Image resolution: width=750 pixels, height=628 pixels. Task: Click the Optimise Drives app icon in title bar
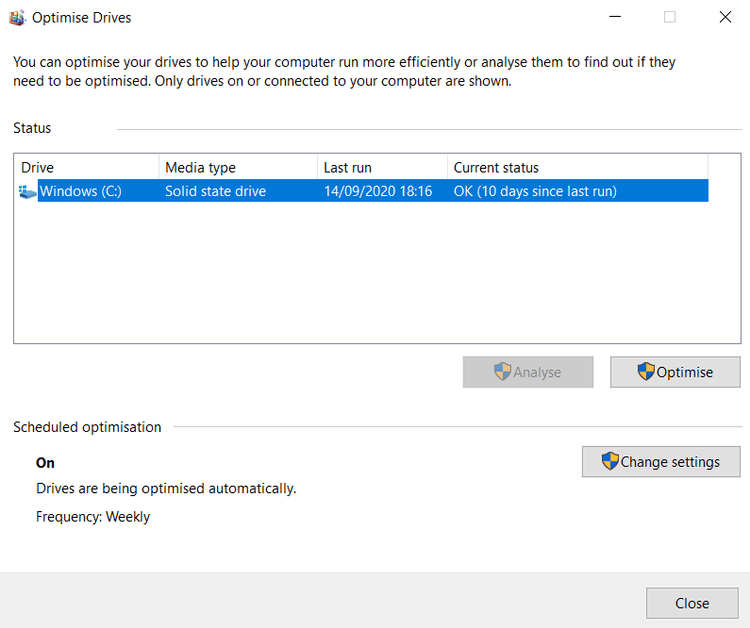[x=17, y=18]
